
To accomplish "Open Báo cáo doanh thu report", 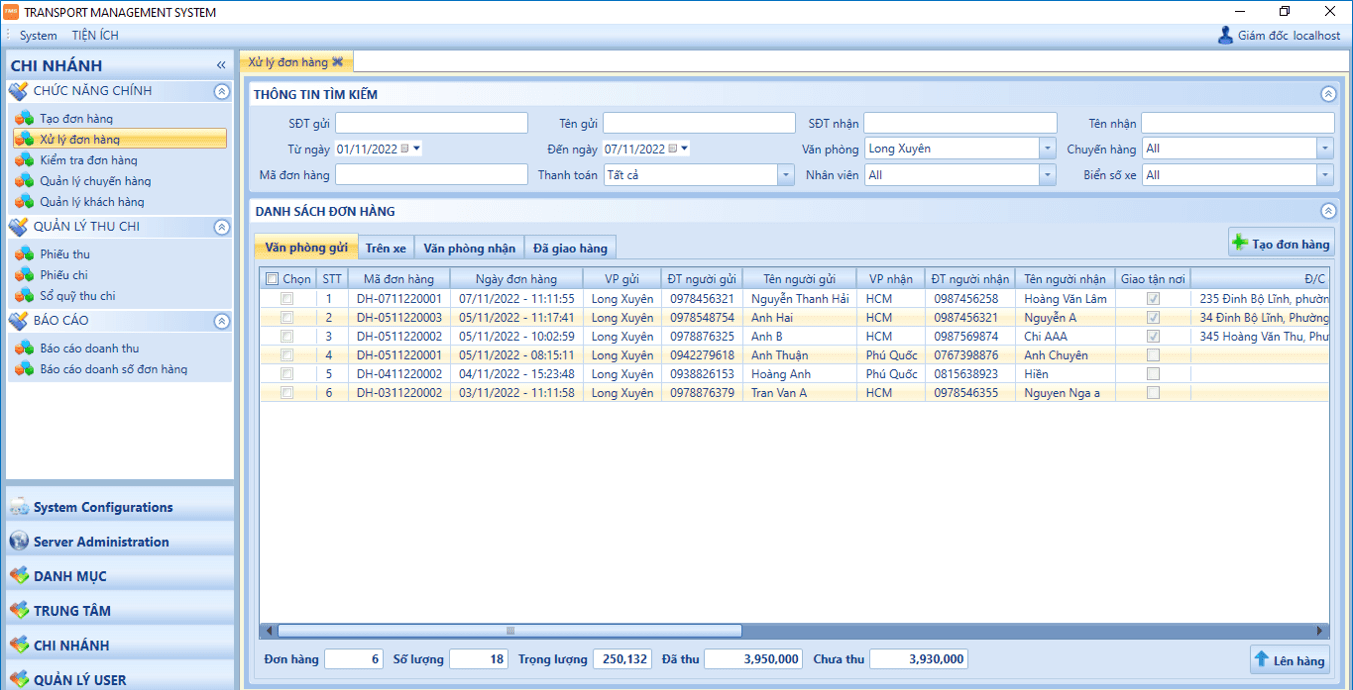I will [89, 348].
